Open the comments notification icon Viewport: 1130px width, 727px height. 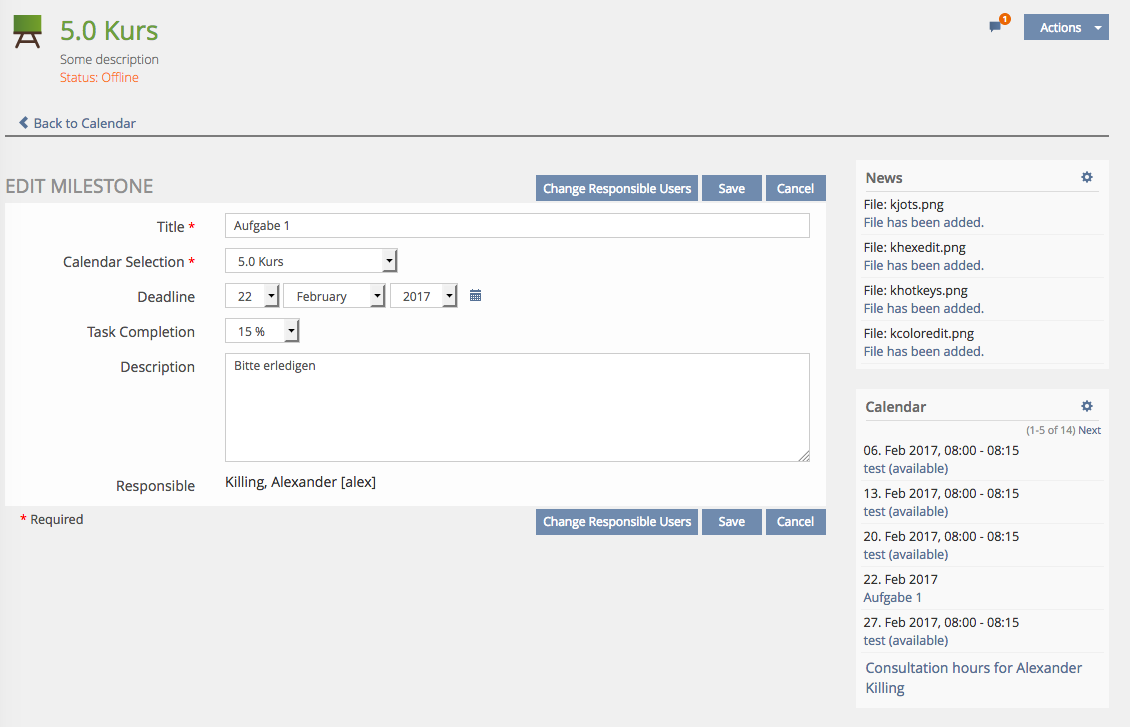(x=996, y=27)
